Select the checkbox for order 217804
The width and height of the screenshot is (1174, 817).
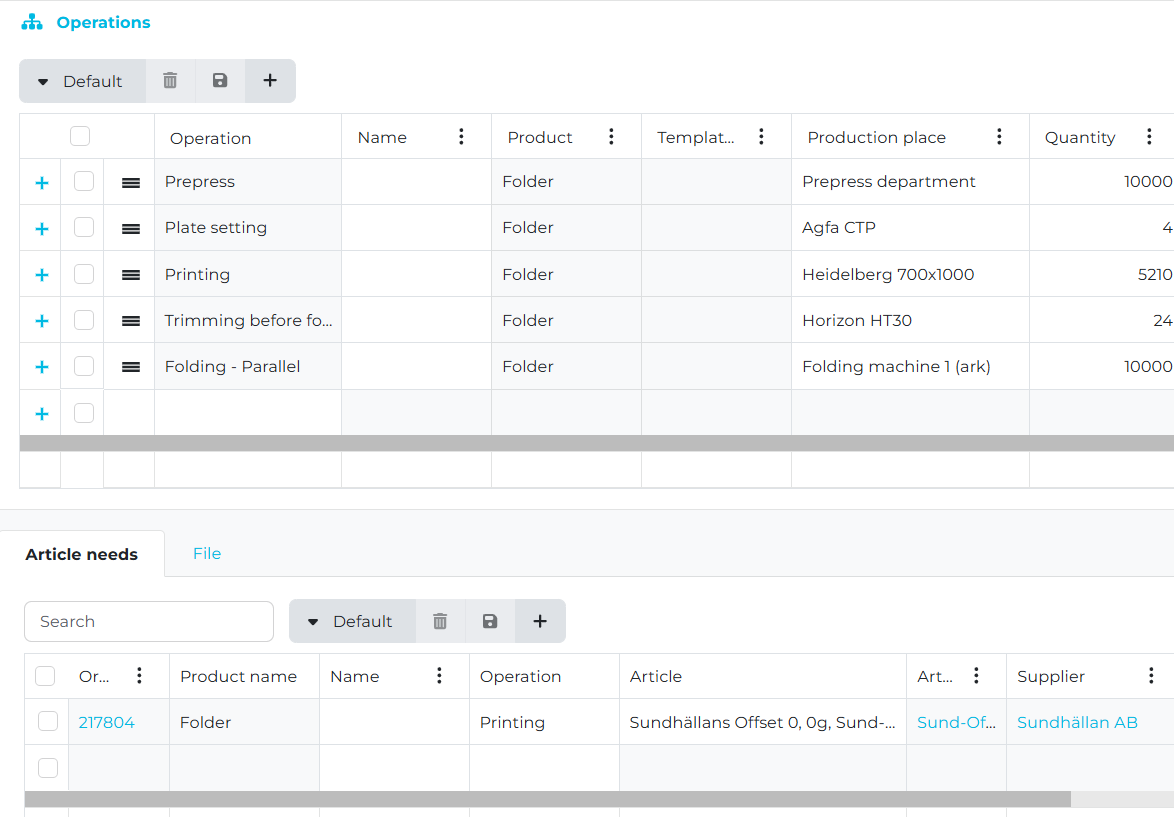[47, 721]
